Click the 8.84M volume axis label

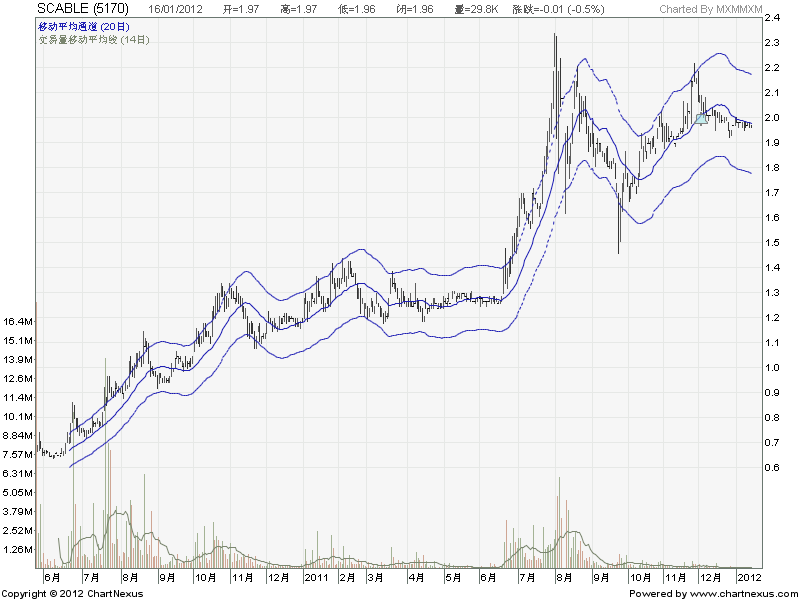[x=20, y=436]
